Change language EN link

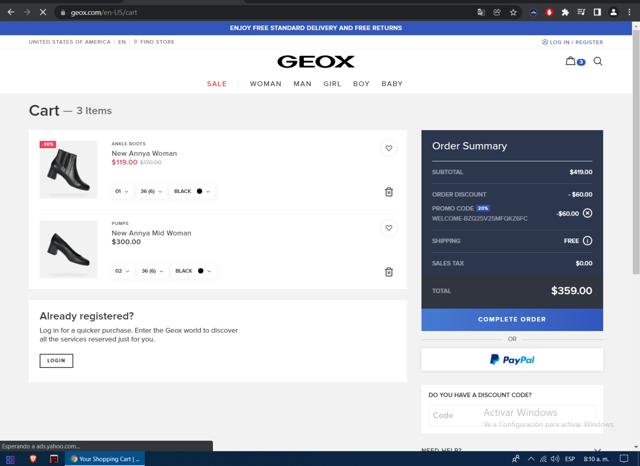pyautogui.click(x=122, y=42)
